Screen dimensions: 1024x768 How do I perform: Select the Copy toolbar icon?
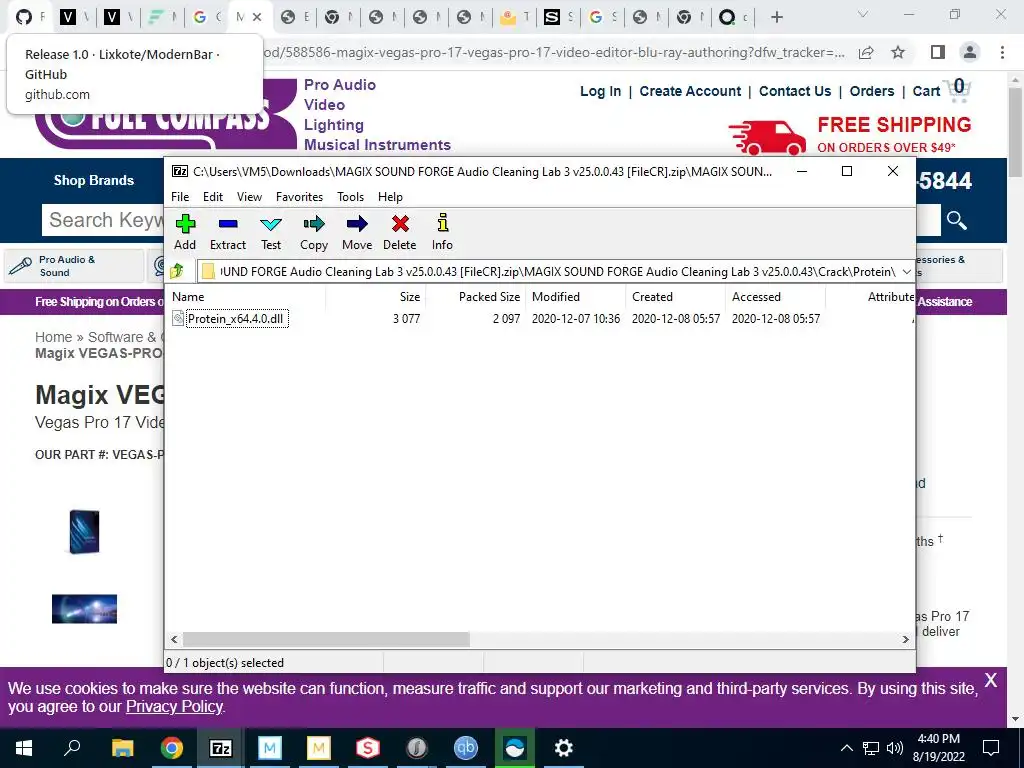(x=313, y=232)
